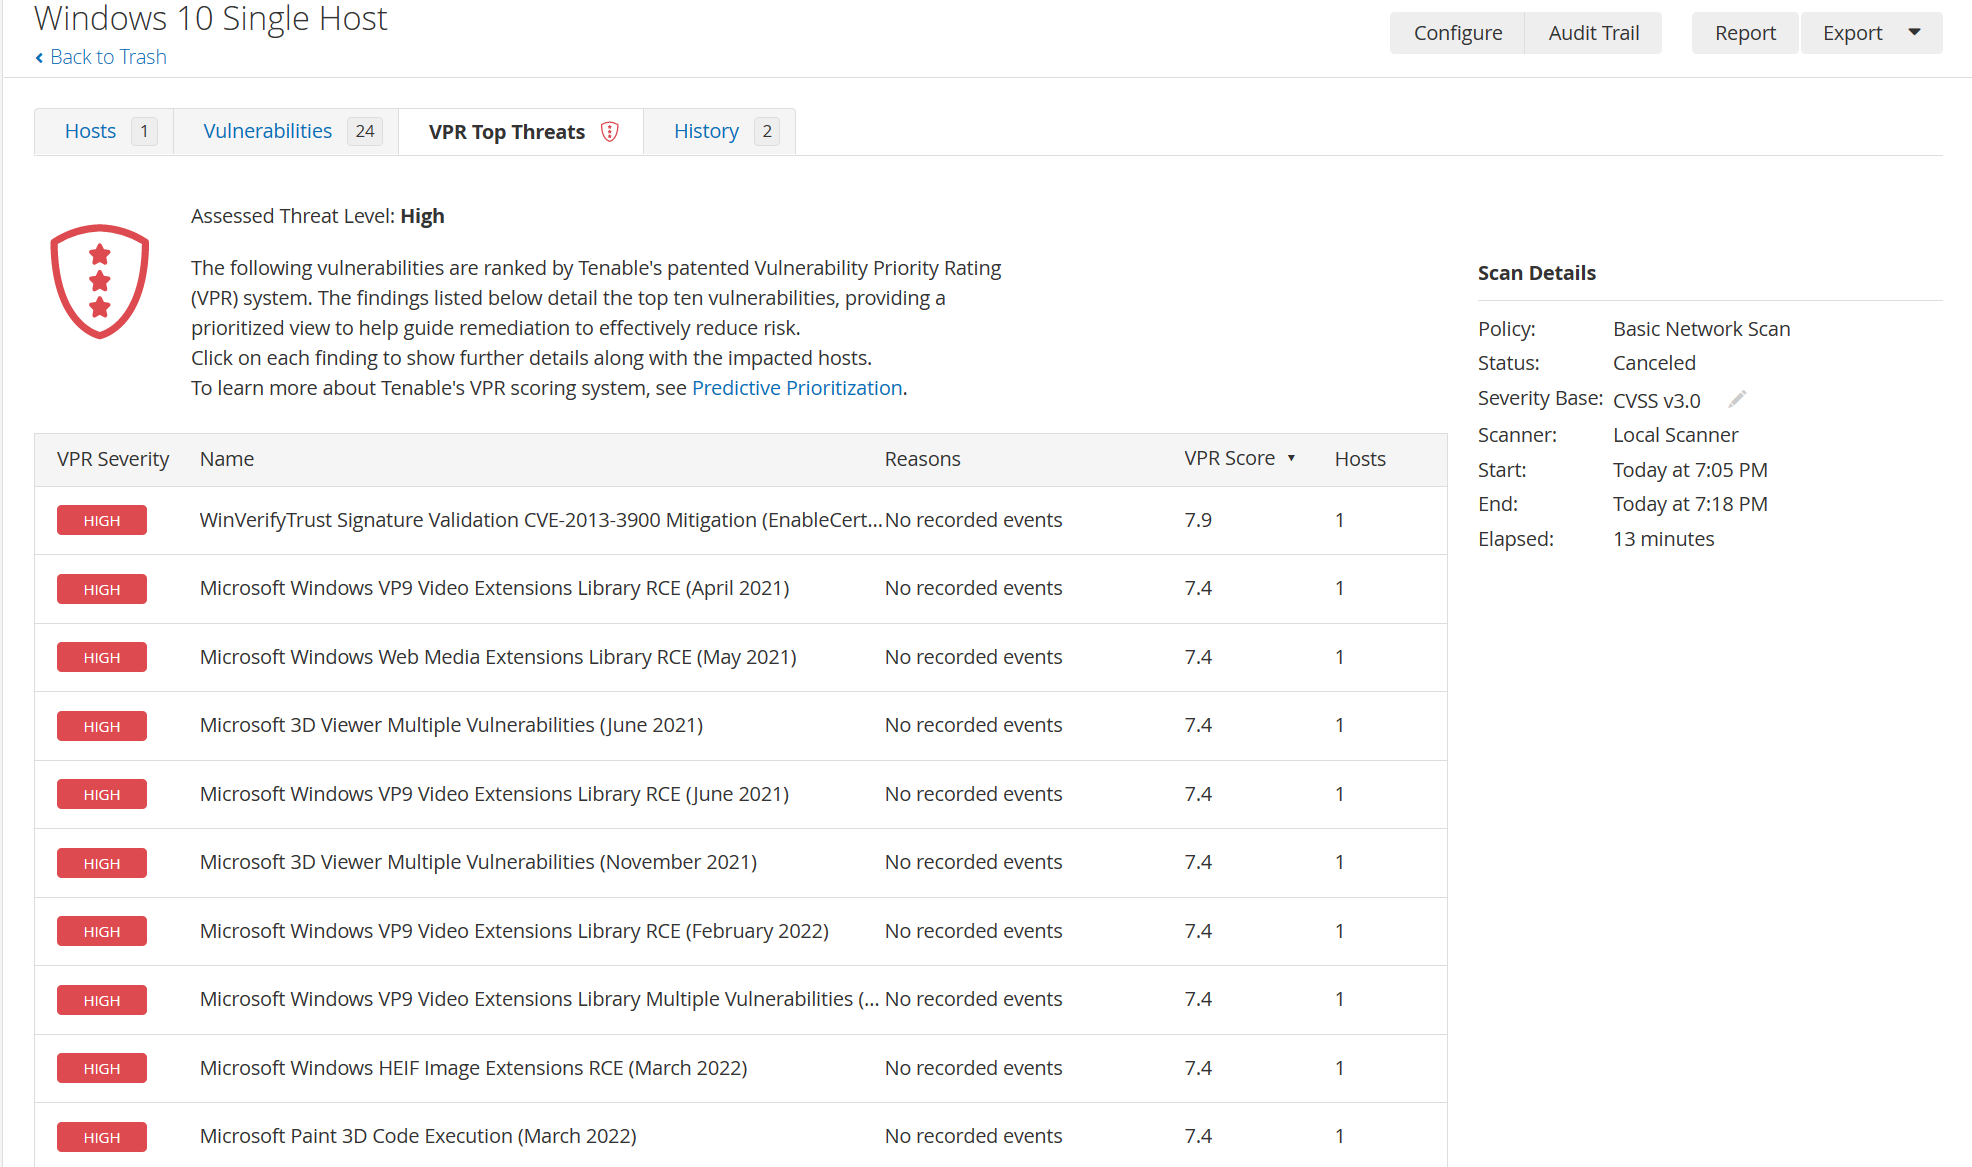1972x1167 pixels.
Task: Click the HIGH badge on Microsoft Paint 3D row
Action: [101, 1136]
